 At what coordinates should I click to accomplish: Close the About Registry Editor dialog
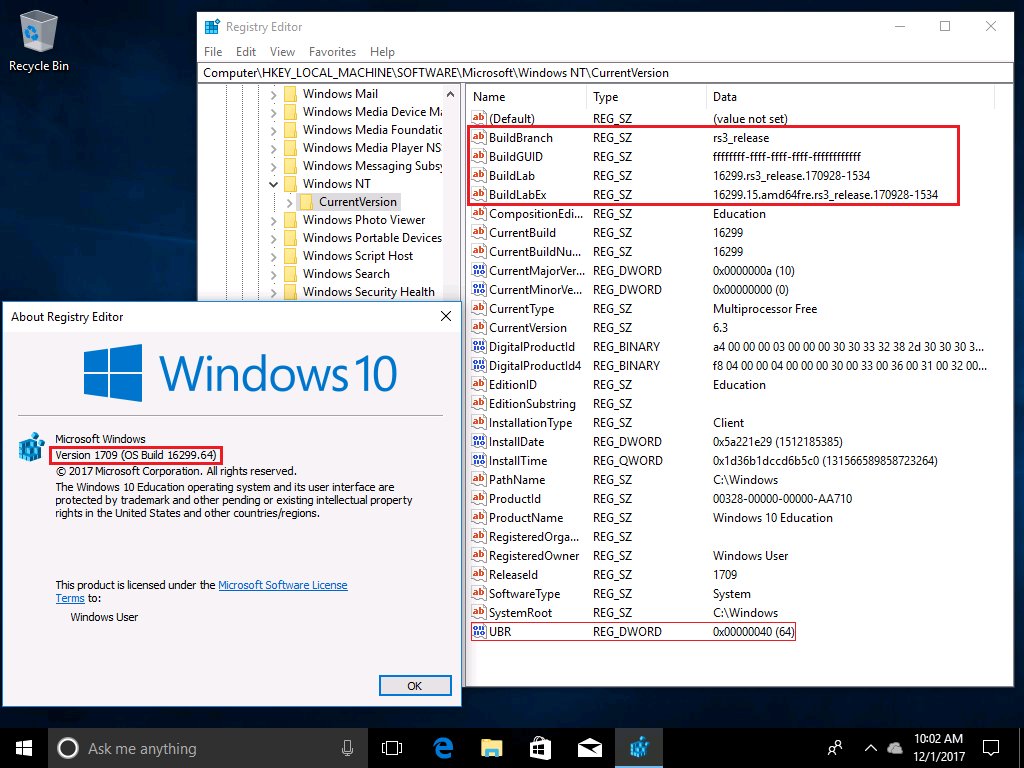click(x=445, y=316)
